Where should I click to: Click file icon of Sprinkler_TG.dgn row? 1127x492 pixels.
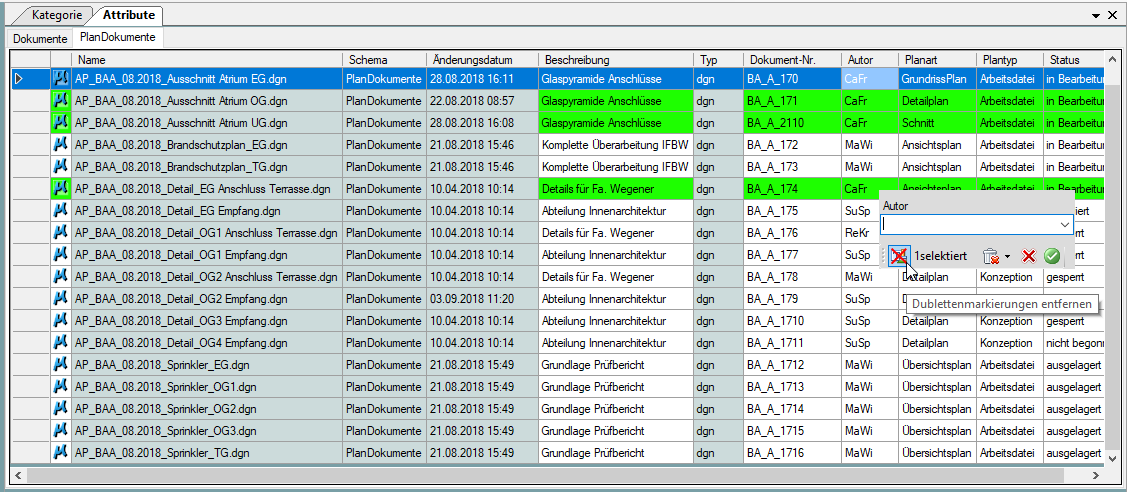[61, 453]
